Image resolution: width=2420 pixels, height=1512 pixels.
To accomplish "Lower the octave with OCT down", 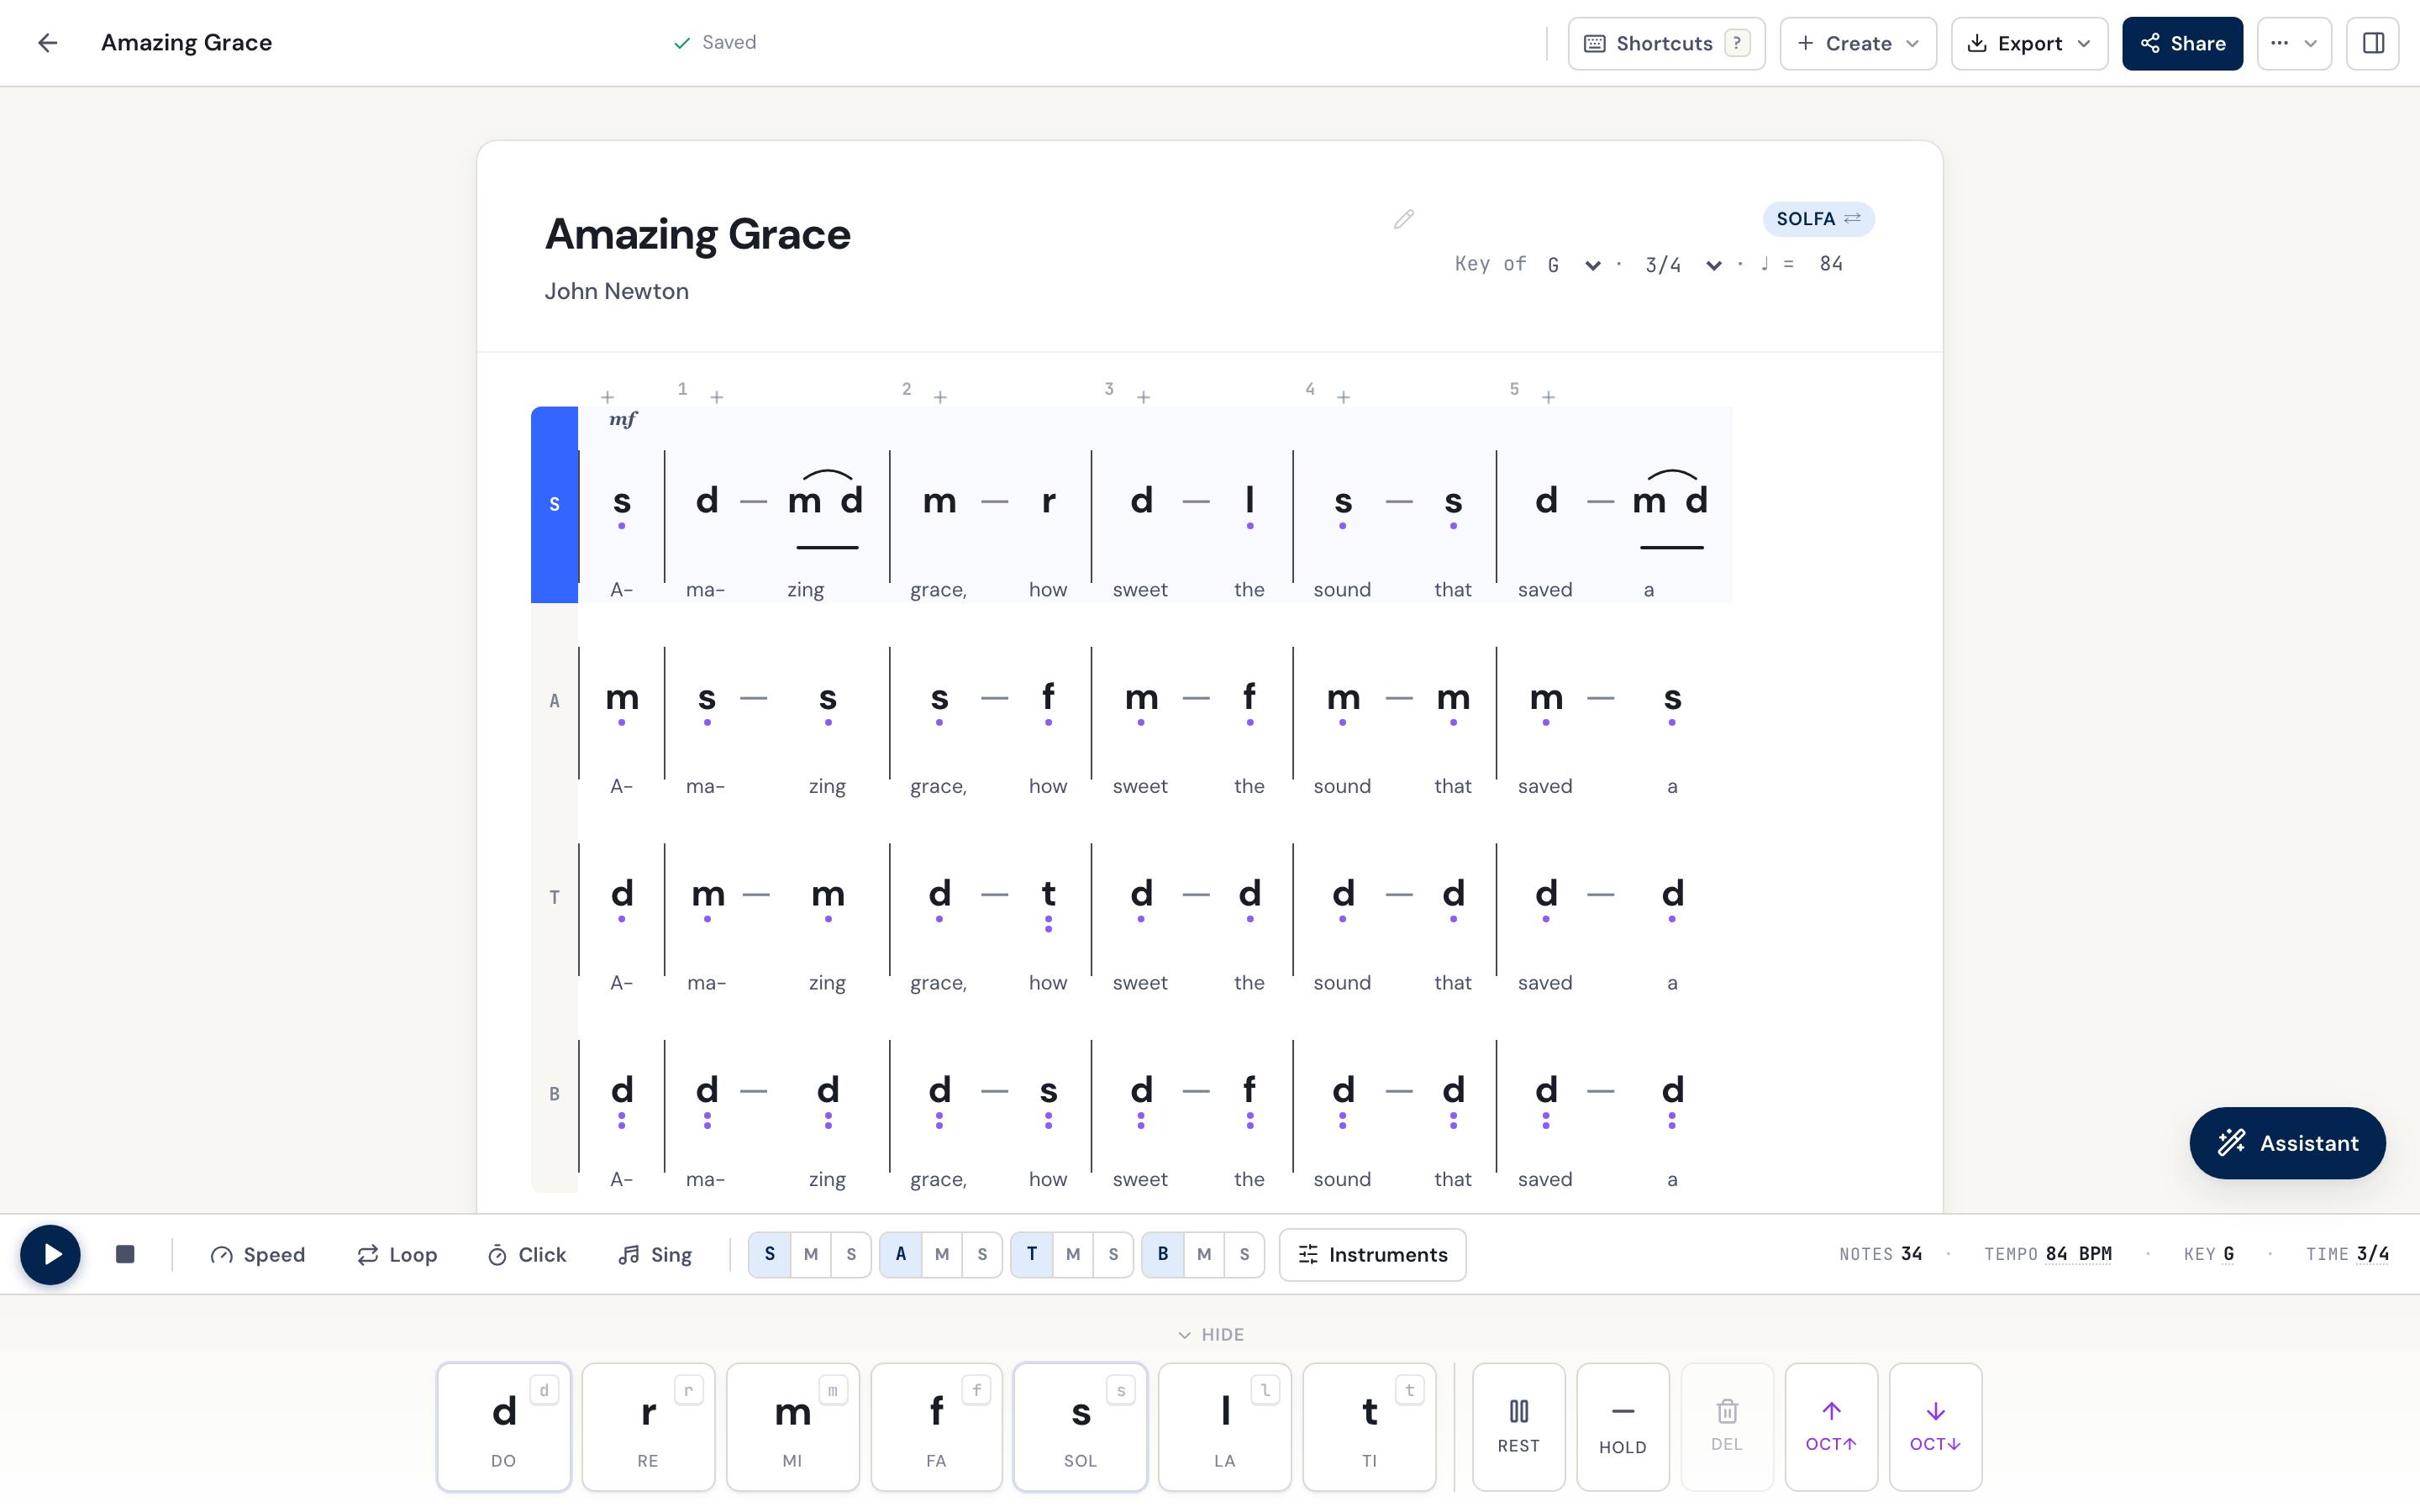I will [x=1934, y=1426].
